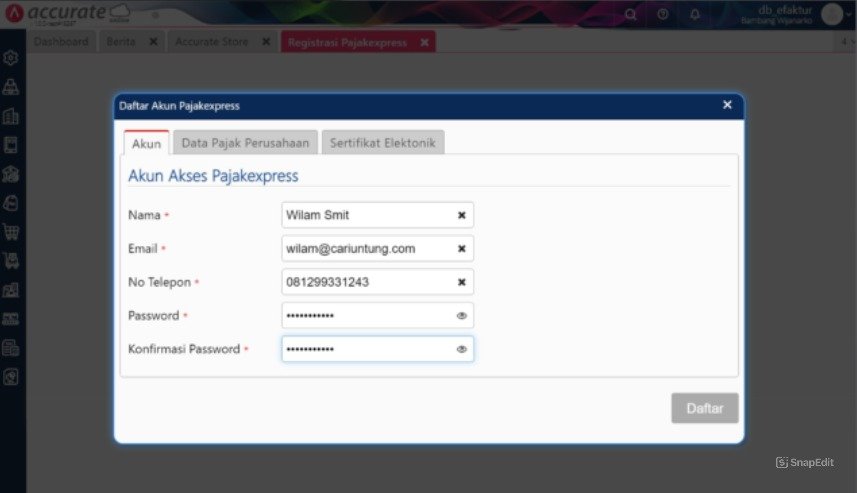Image resolution: width=857 pixels, height=493 pixels.
Task: Switch to the Berita tab
Action: [121, 42]
